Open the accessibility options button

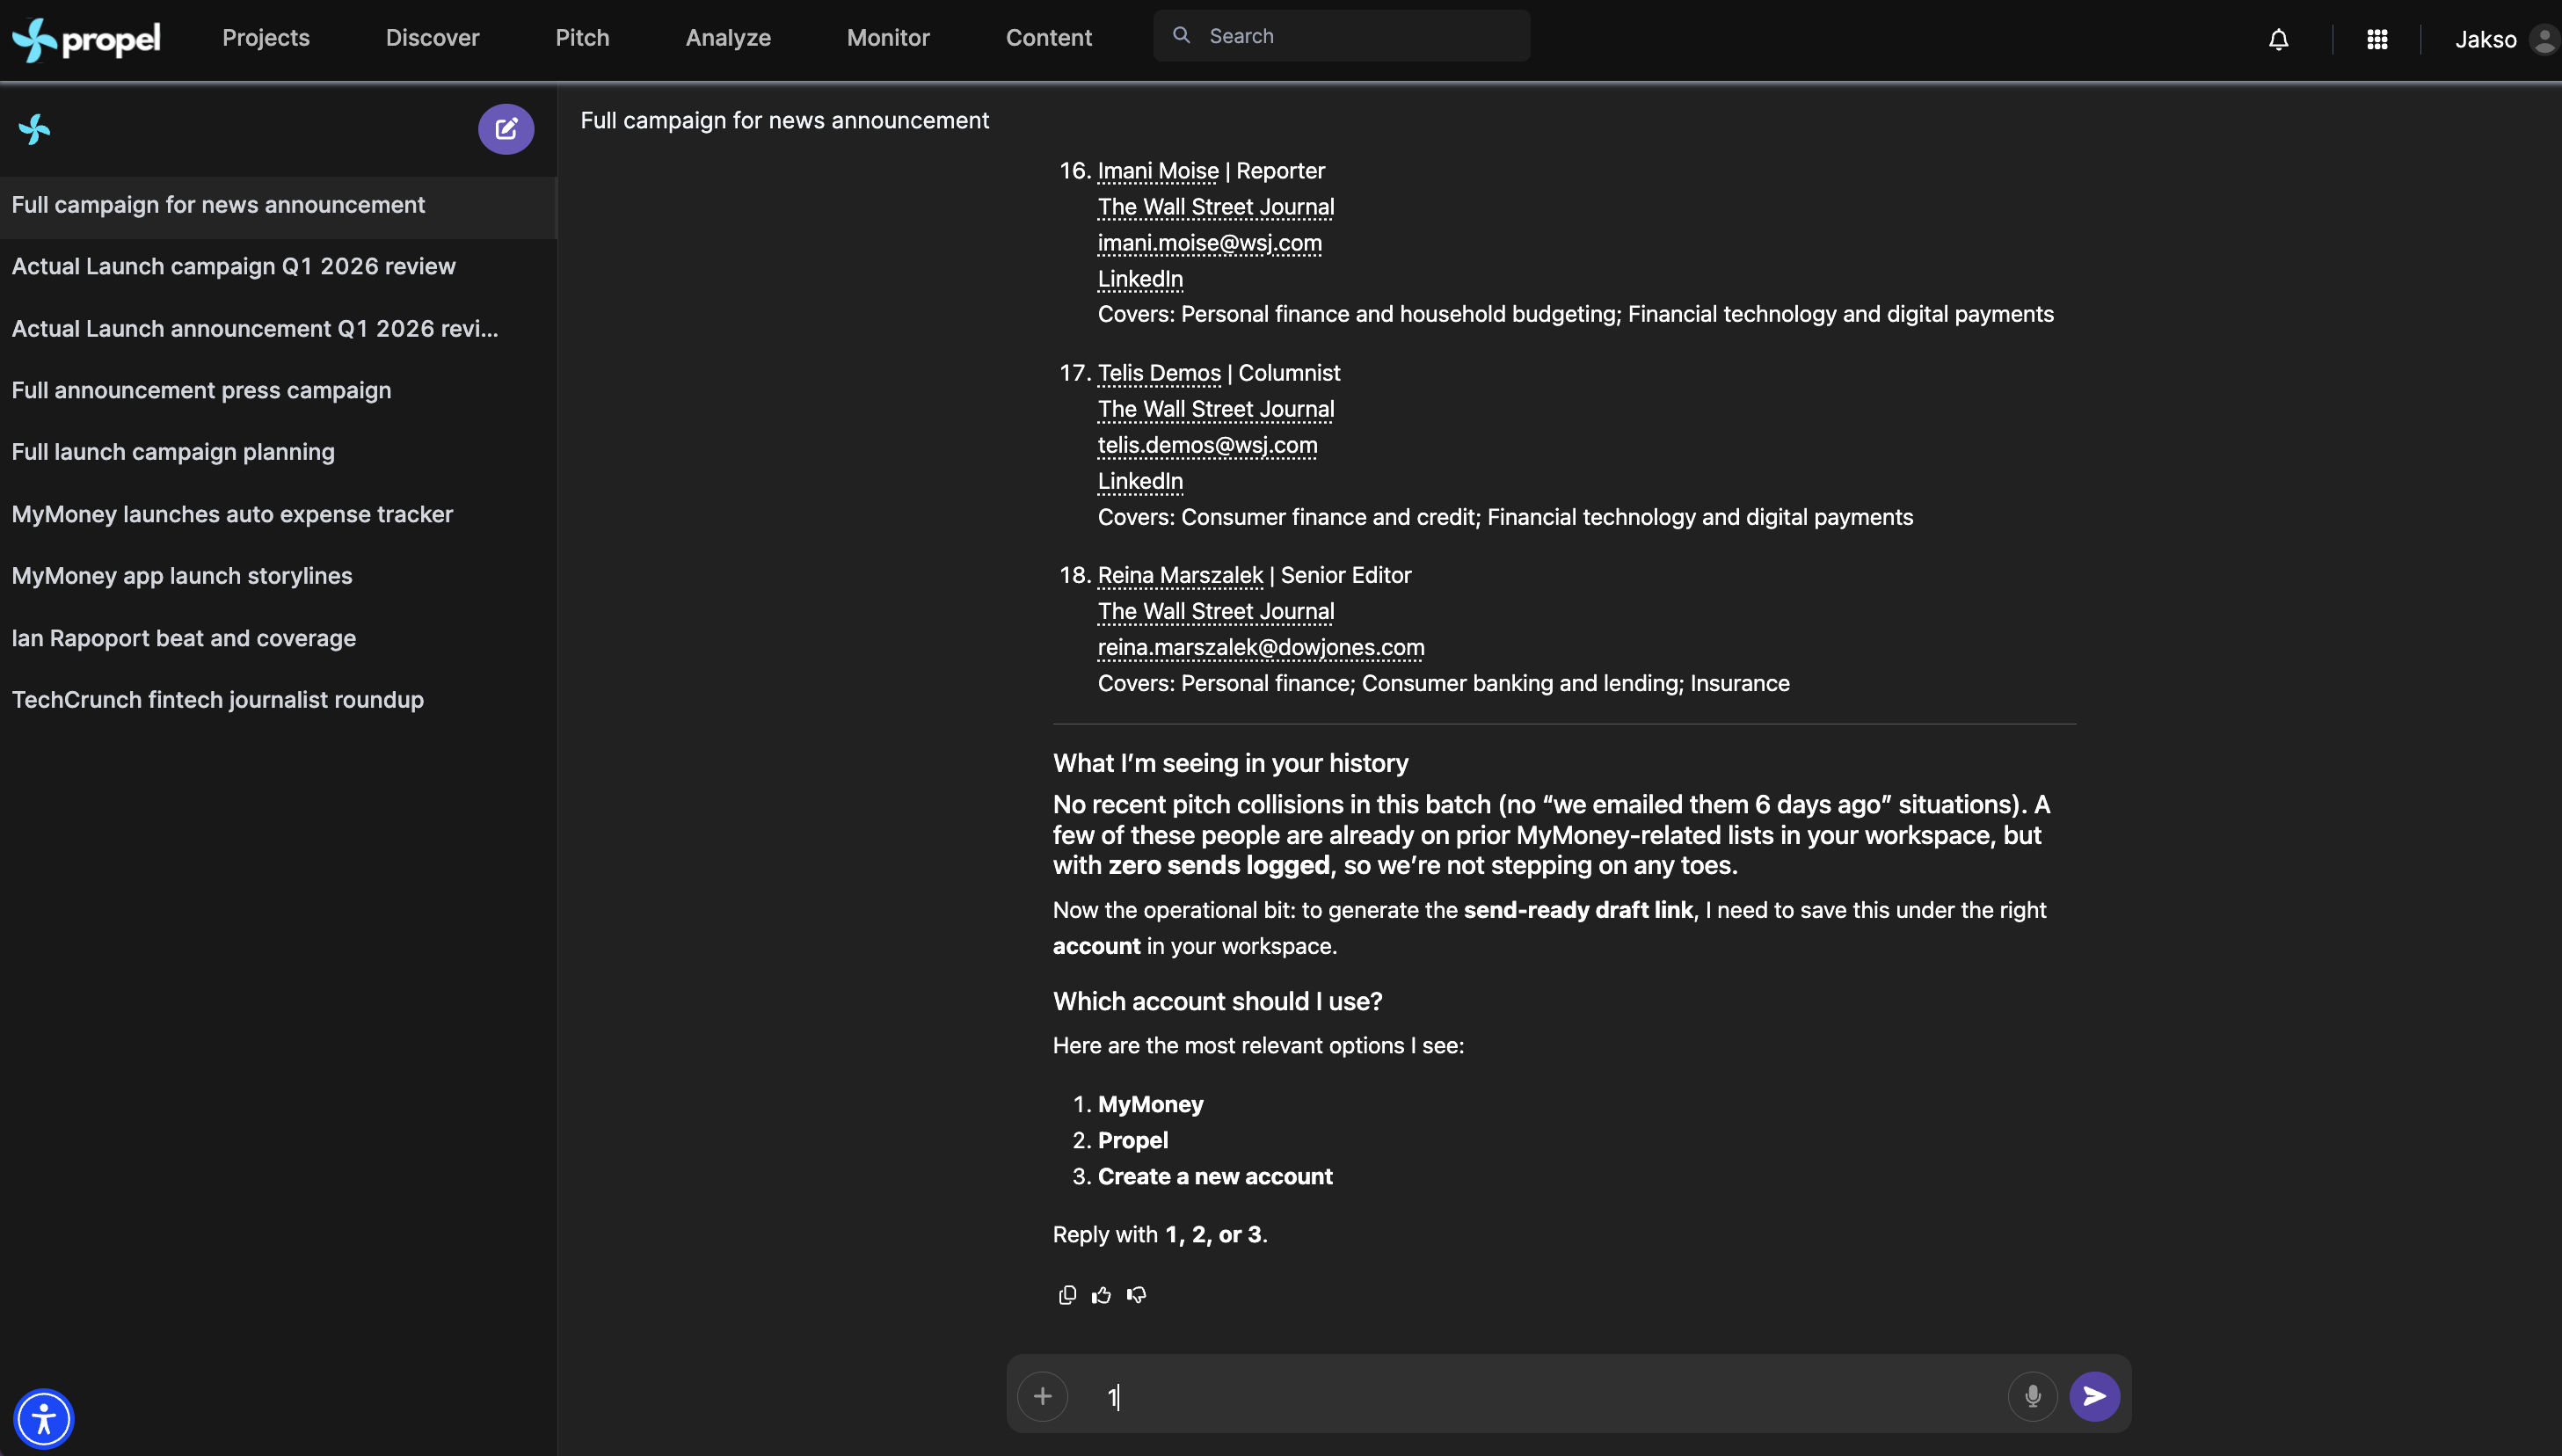[44, 1418]
